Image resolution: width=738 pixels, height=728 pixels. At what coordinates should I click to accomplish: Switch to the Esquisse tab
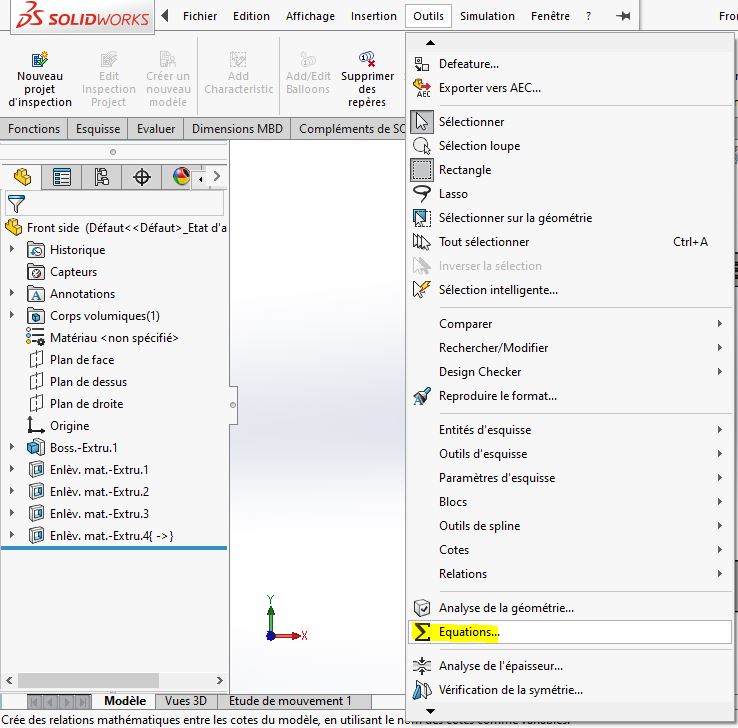(98, 129)
